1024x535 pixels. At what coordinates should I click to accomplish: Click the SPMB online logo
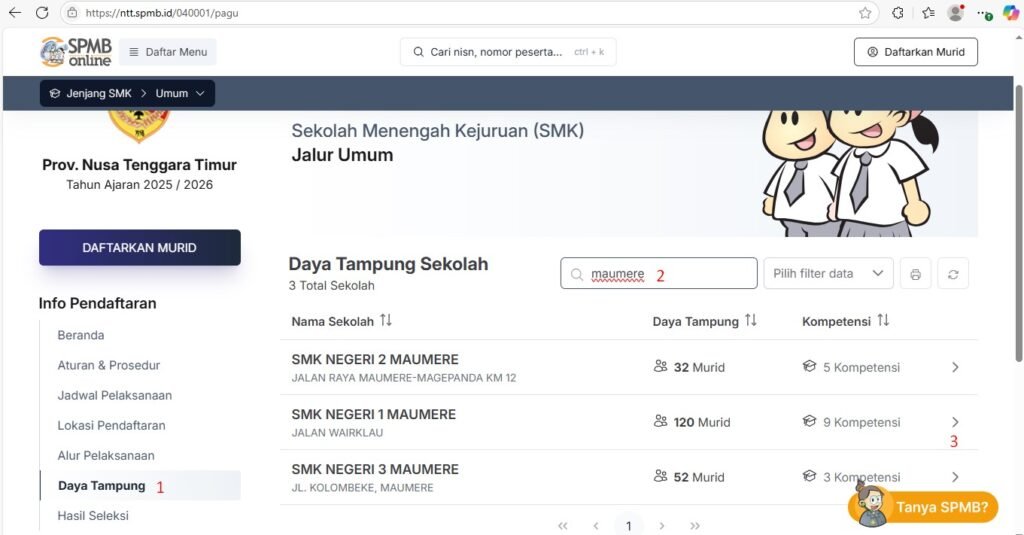click(76, 52)
